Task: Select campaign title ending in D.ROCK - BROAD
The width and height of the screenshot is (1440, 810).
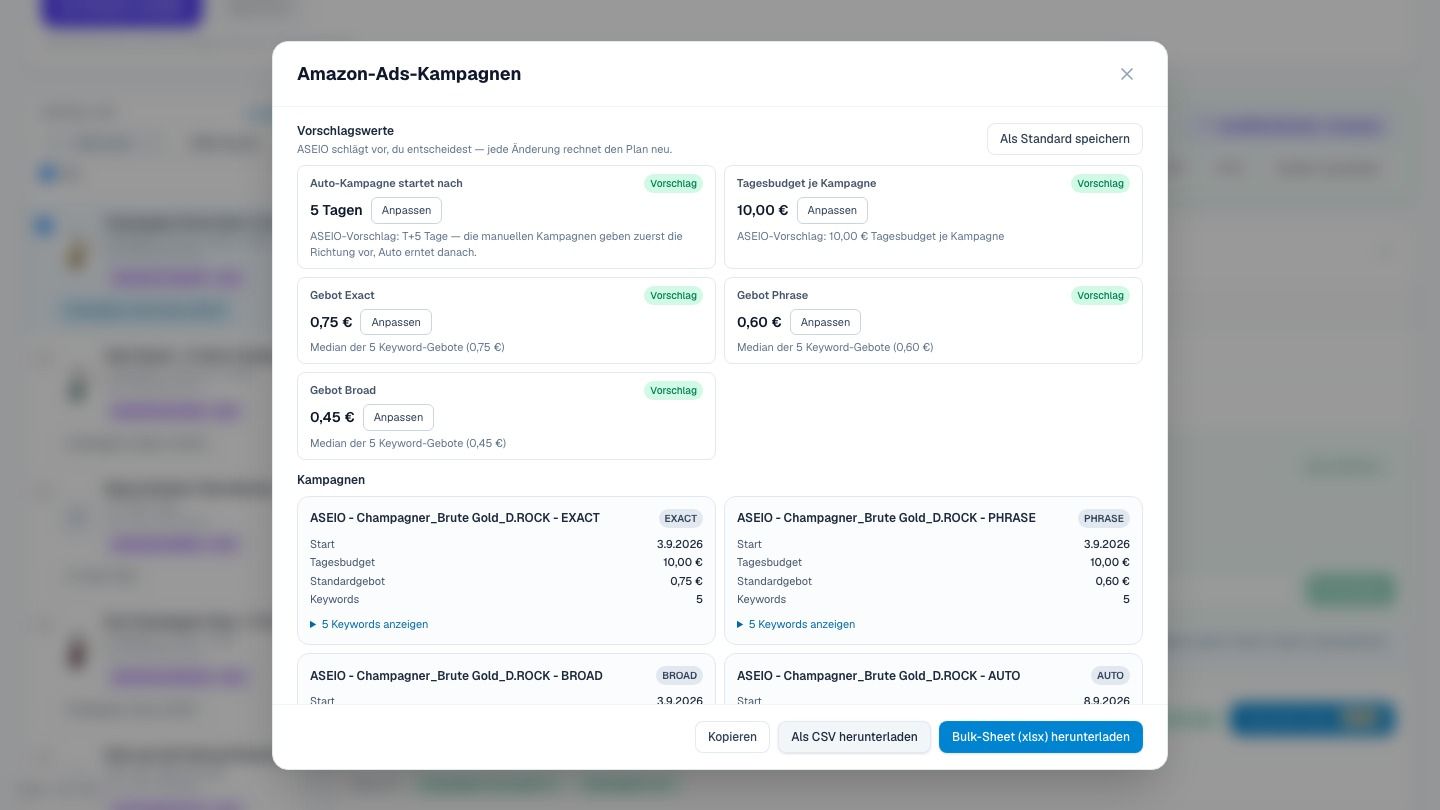Action: [456, 676]
